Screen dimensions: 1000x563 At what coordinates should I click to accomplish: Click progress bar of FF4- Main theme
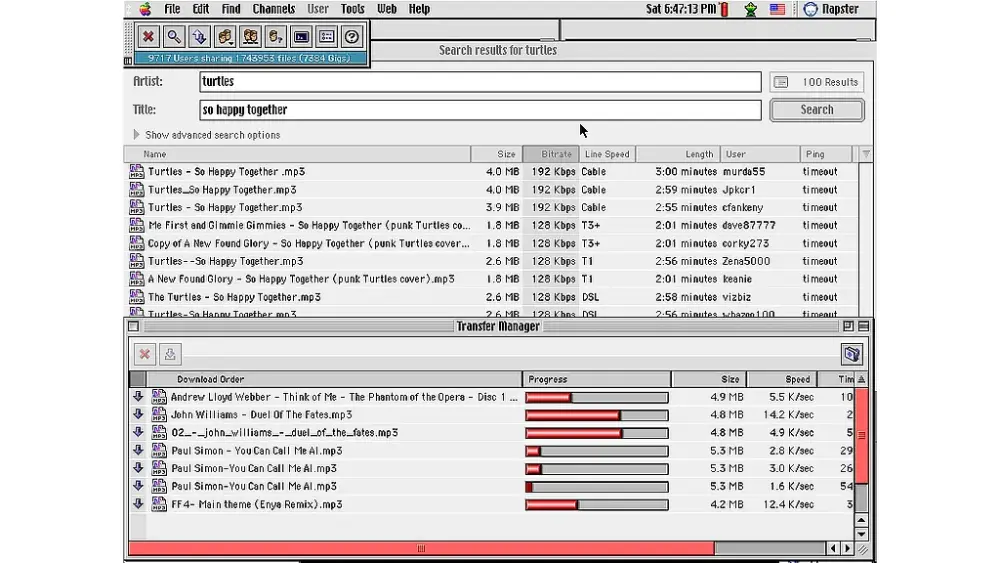[x=597, y=504]
